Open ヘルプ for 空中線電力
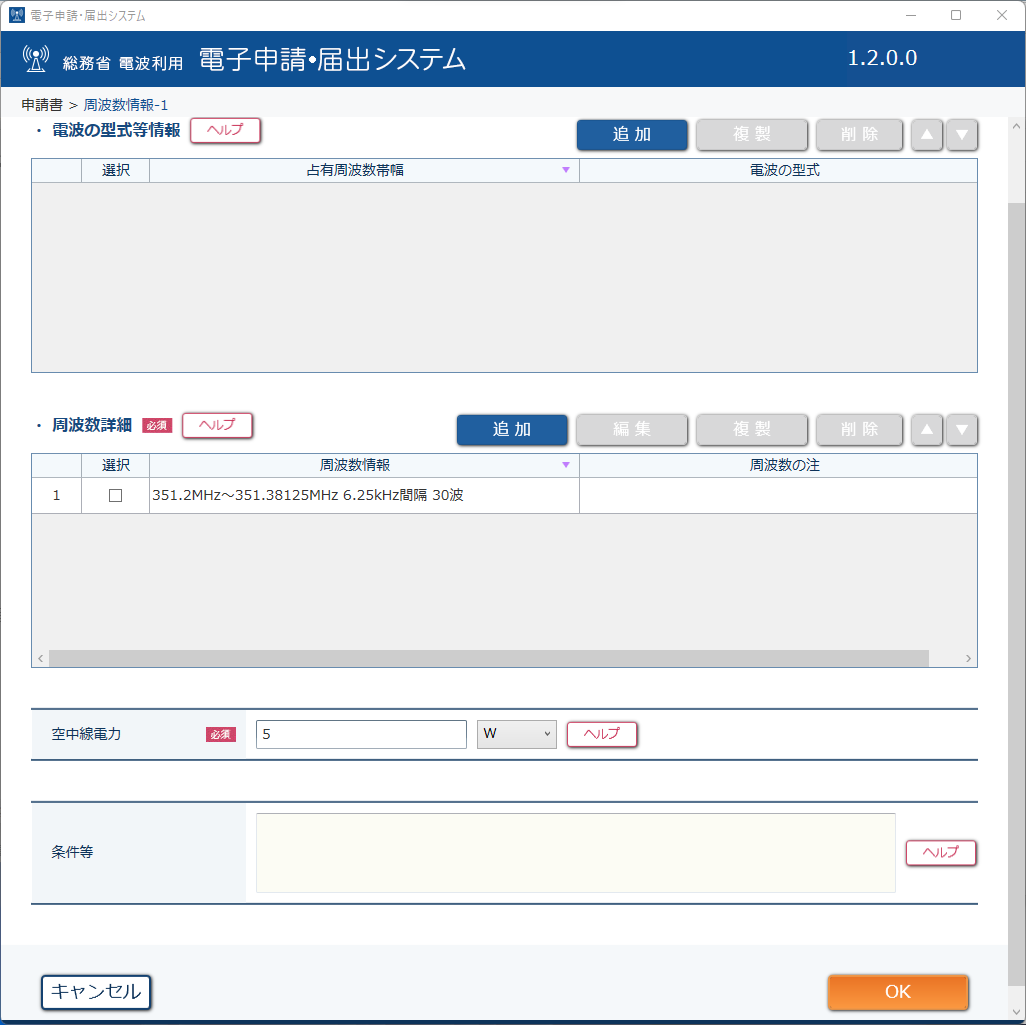 point(601,734)
